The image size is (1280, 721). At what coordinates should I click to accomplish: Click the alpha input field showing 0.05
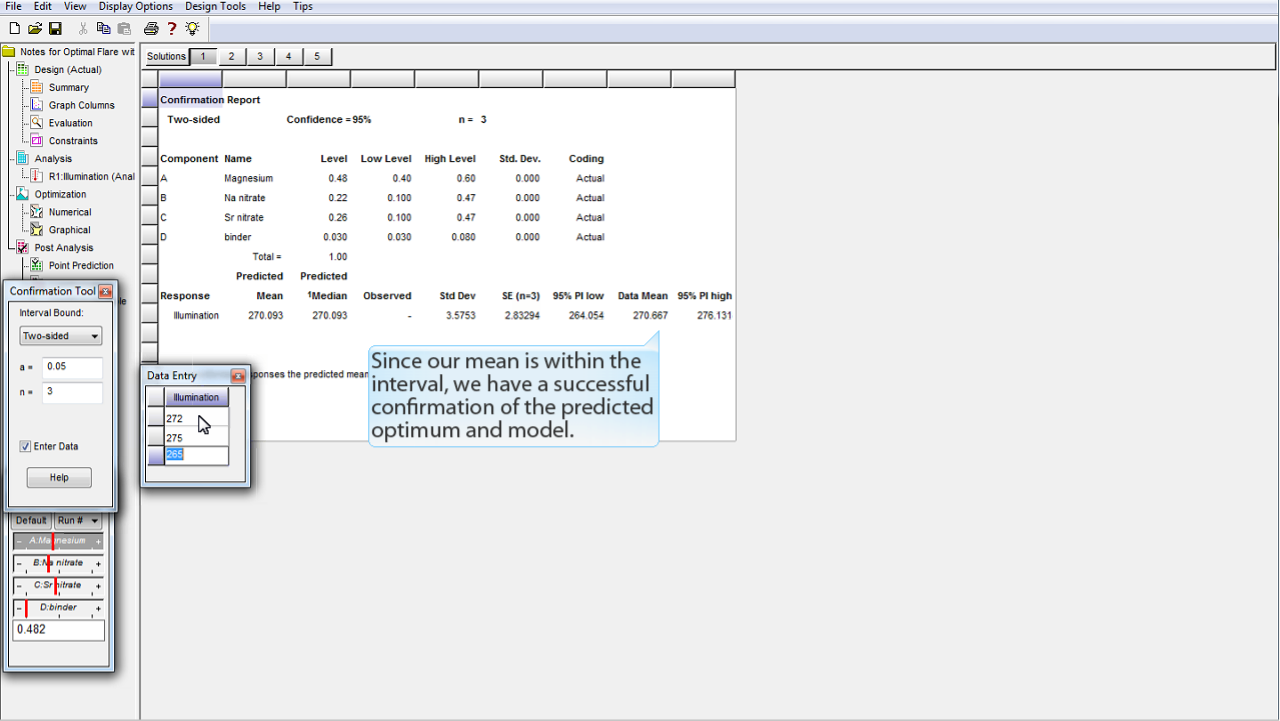(x=73, y=367)
